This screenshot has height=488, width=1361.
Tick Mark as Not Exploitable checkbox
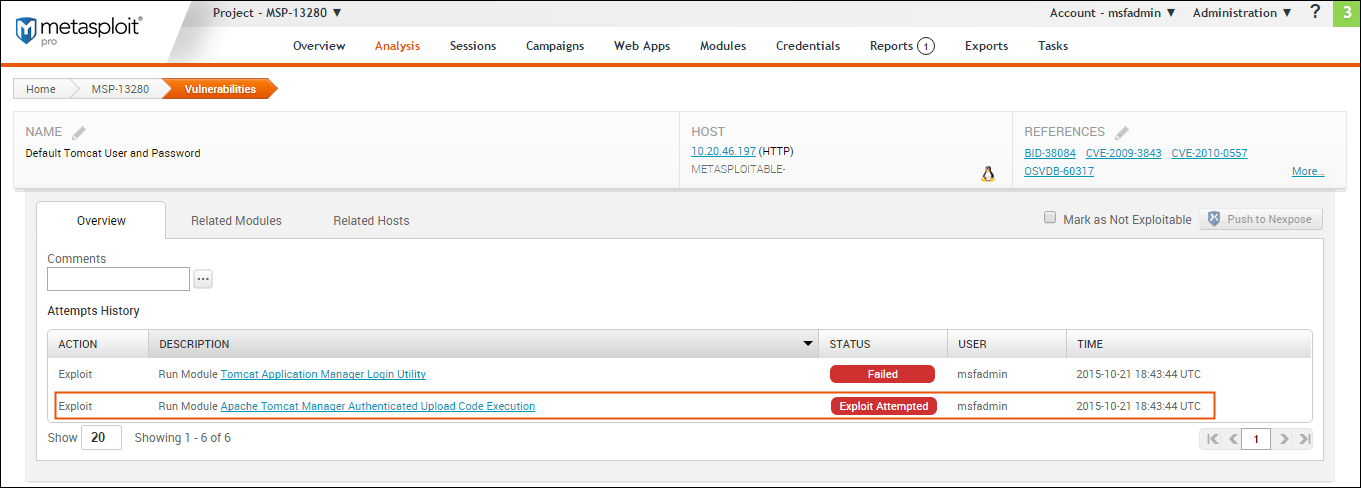(1050, 218)
